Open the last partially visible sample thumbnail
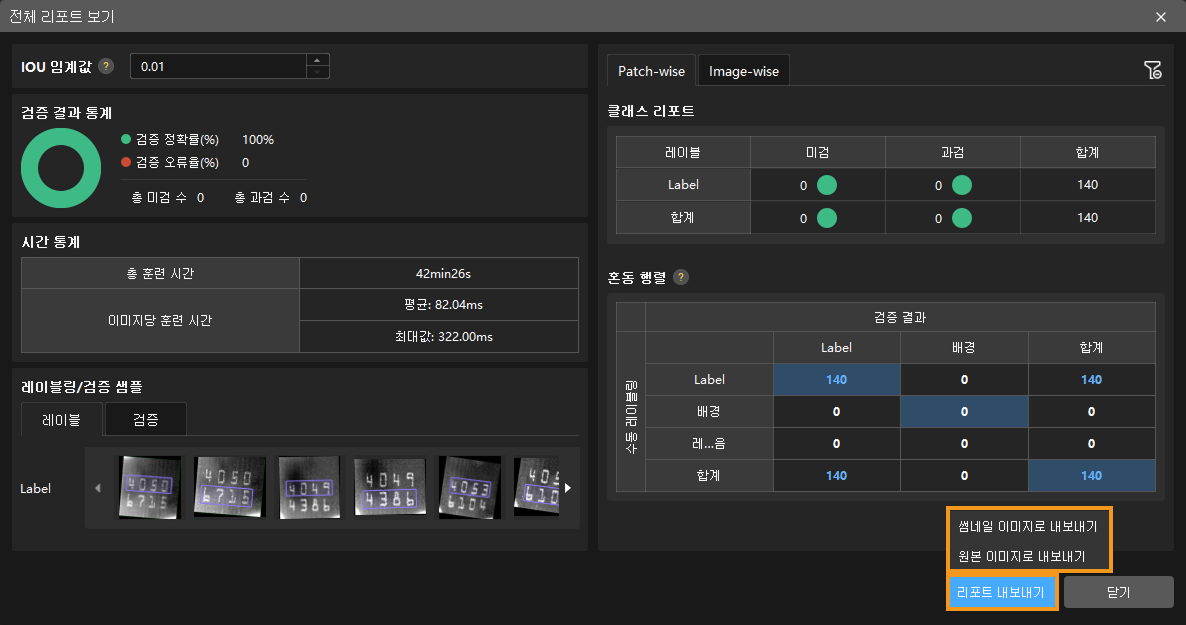This screenshot has height=625, width=1186. pos(536,487)
